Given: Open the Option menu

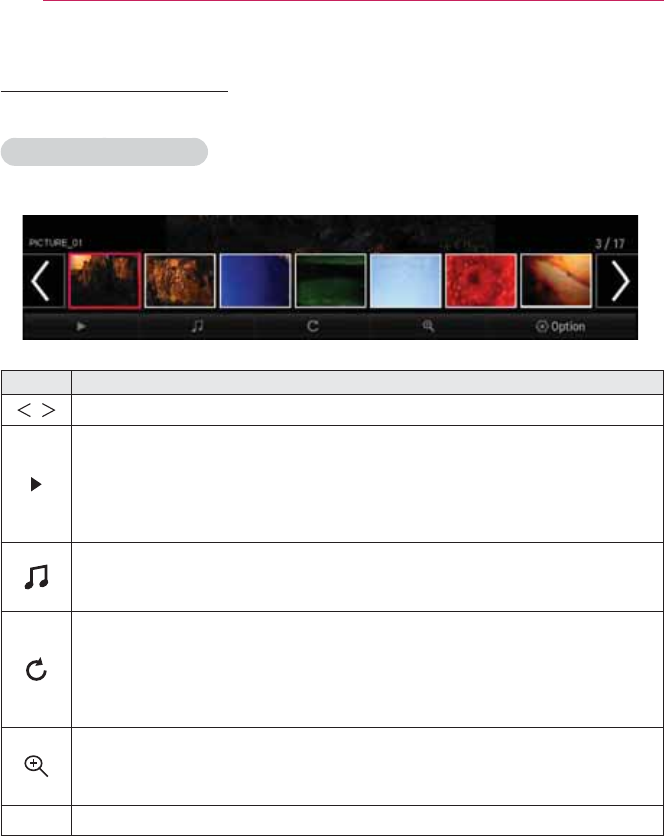Looking at the screenshot, I should 561,326.
